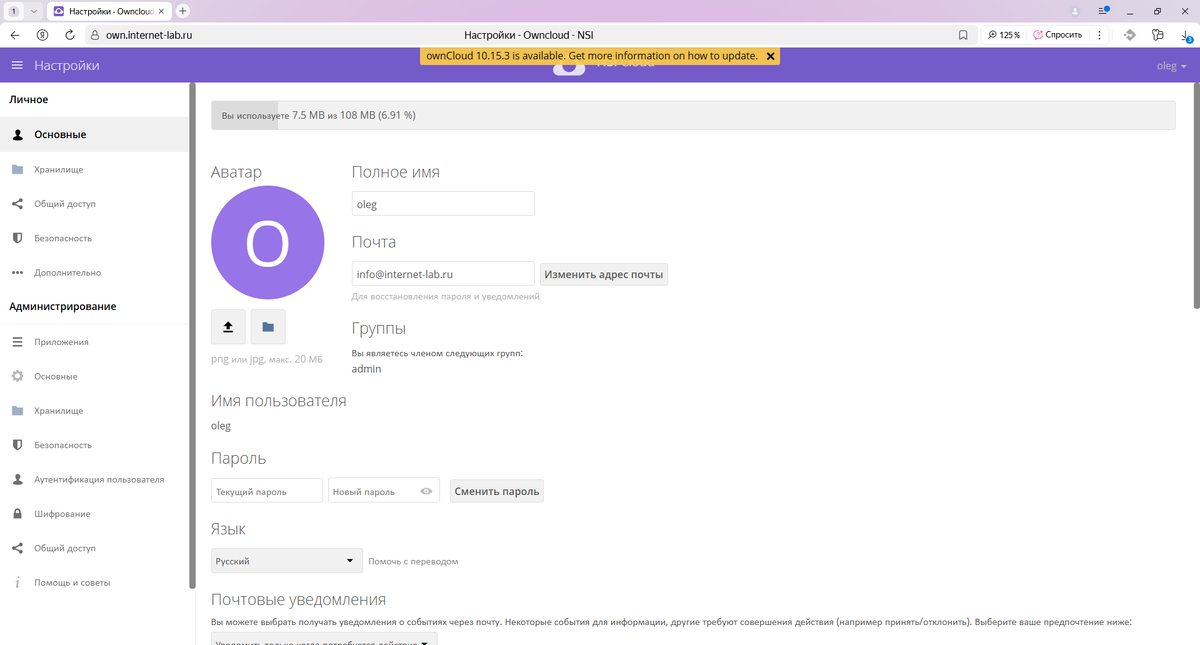Open the oleg user dropdown menu
This screenshot has height=645, width=1200.
(1171, 65)
